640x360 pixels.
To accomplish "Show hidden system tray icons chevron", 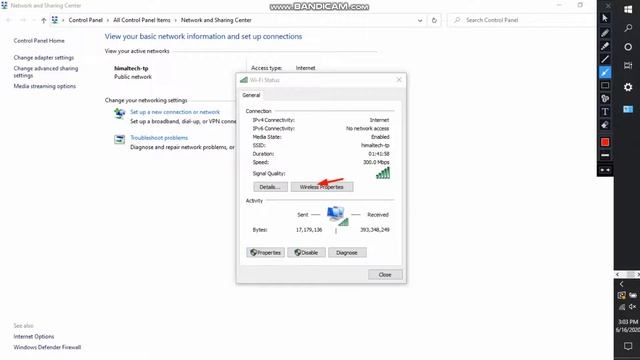I will pyautogui.click(x=622, y=284).
